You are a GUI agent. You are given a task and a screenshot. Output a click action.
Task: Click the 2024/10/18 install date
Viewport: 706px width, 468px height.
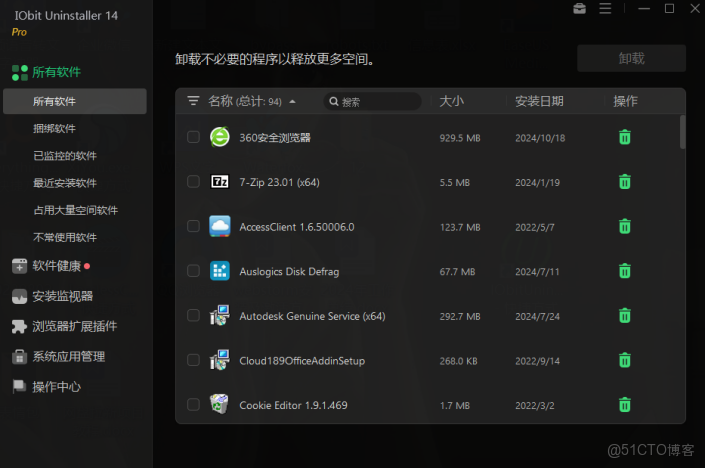click(x=540, y=138)
